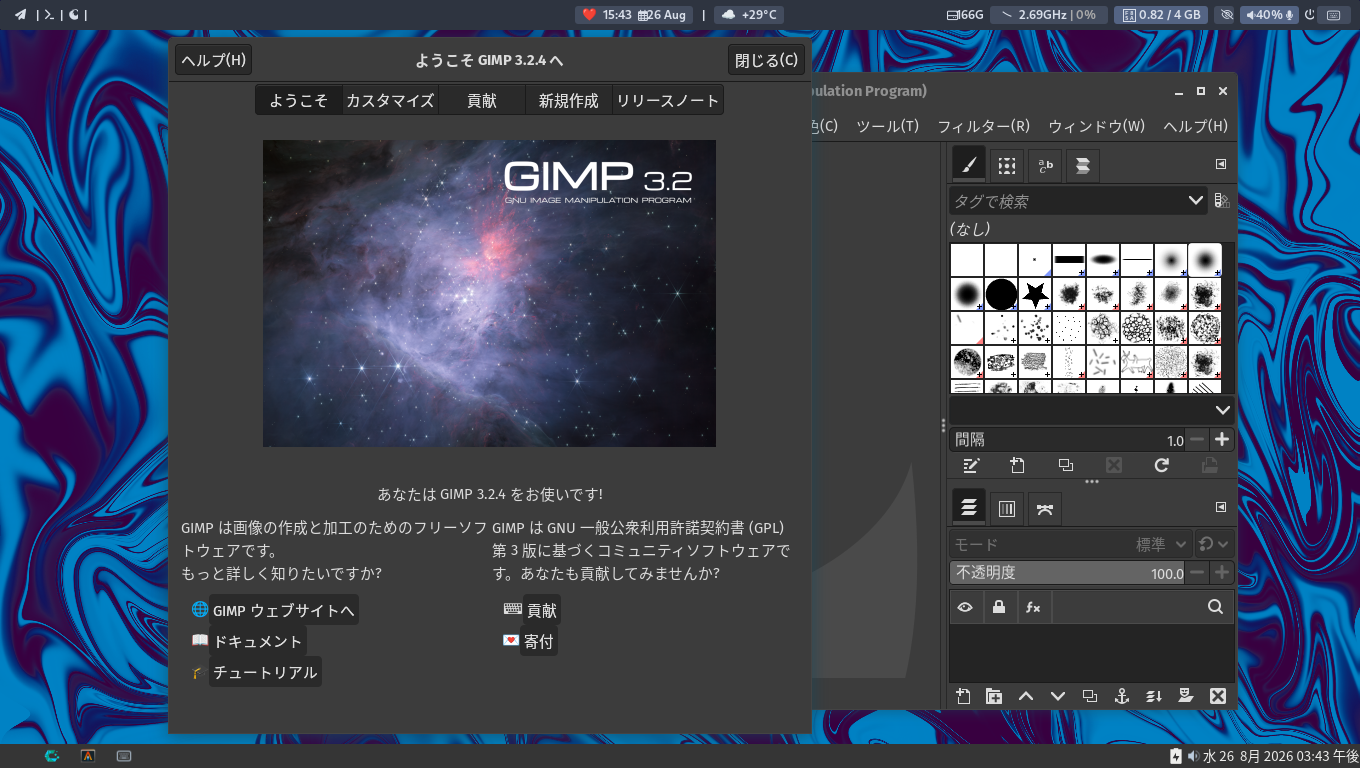Increase brush spacing with the plus button

(1221, 440)
